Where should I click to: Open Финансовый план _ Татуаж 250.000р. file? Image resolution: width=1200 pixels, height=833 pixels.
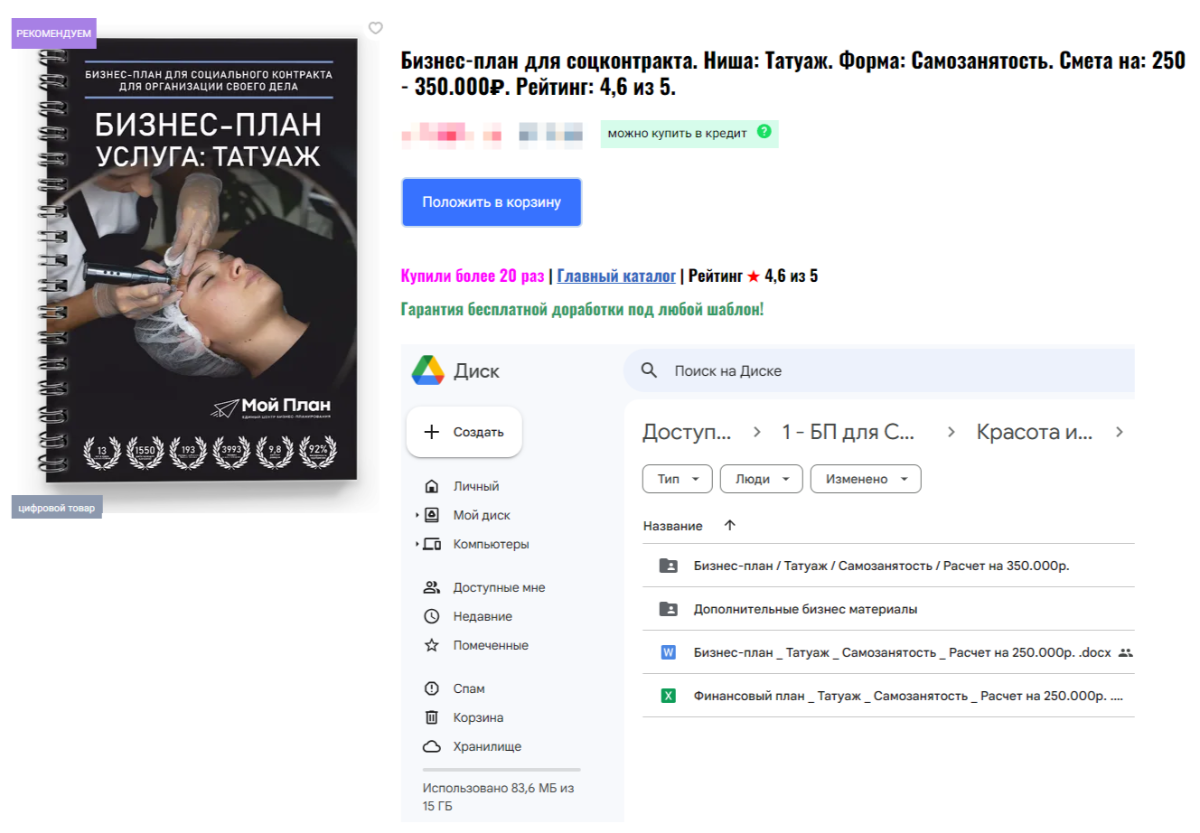(888, 696)
